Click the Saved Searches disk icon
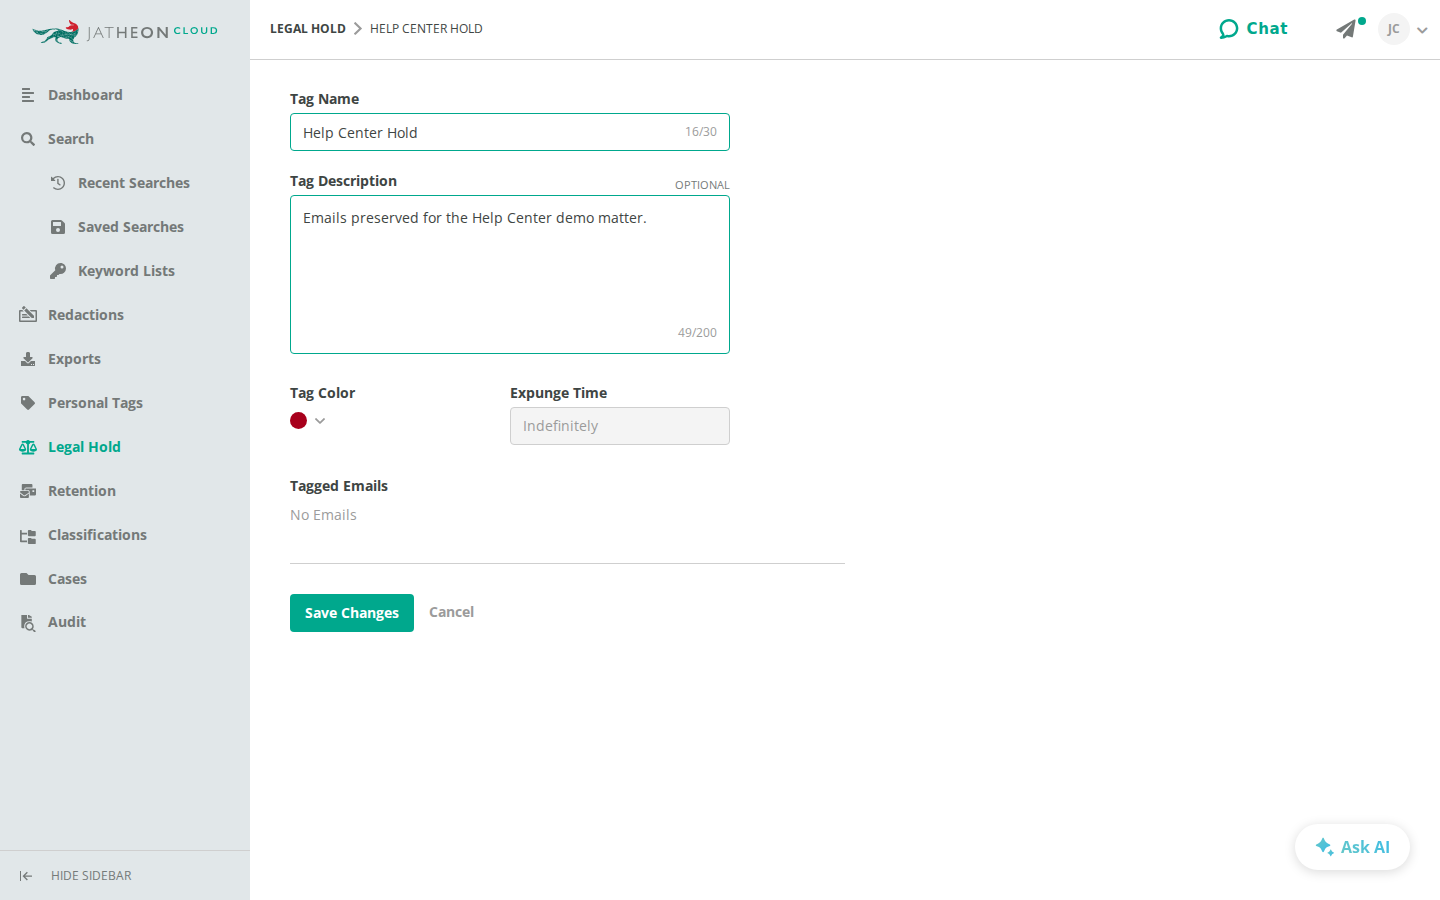 point(58,227)
